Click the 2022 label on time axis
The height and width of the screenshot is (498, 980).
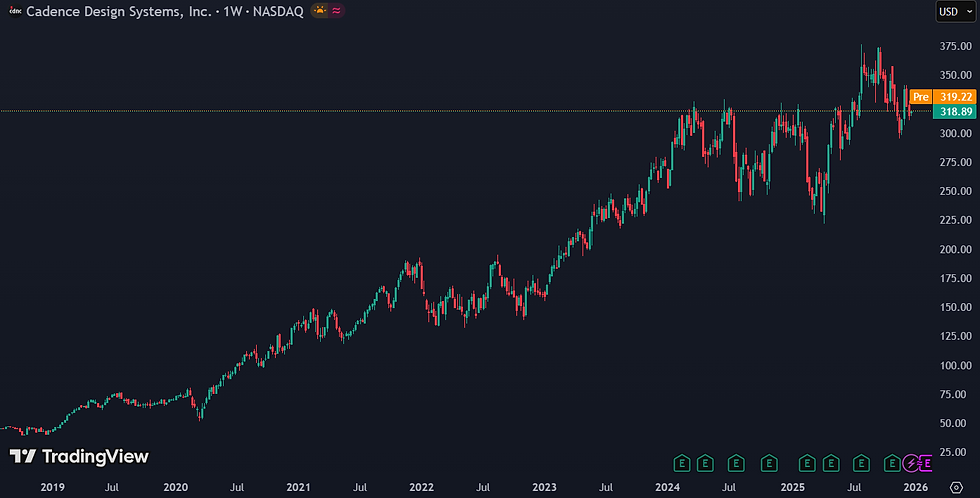pyautogui.click(x=421, y=487)
